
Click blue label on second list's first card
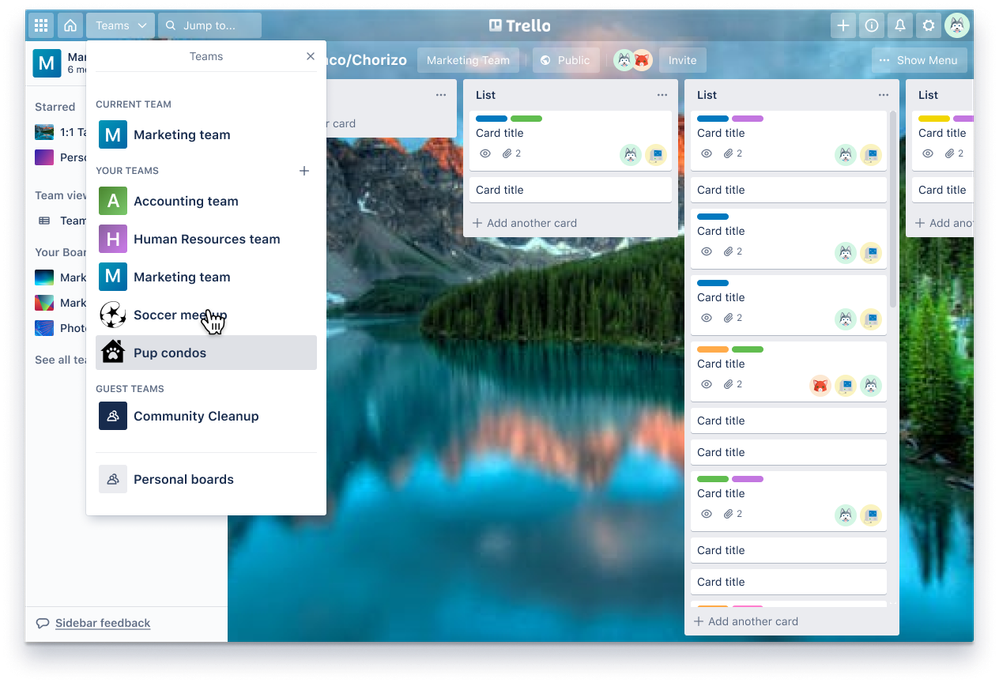pyautogui.click(x=491, y=119)
